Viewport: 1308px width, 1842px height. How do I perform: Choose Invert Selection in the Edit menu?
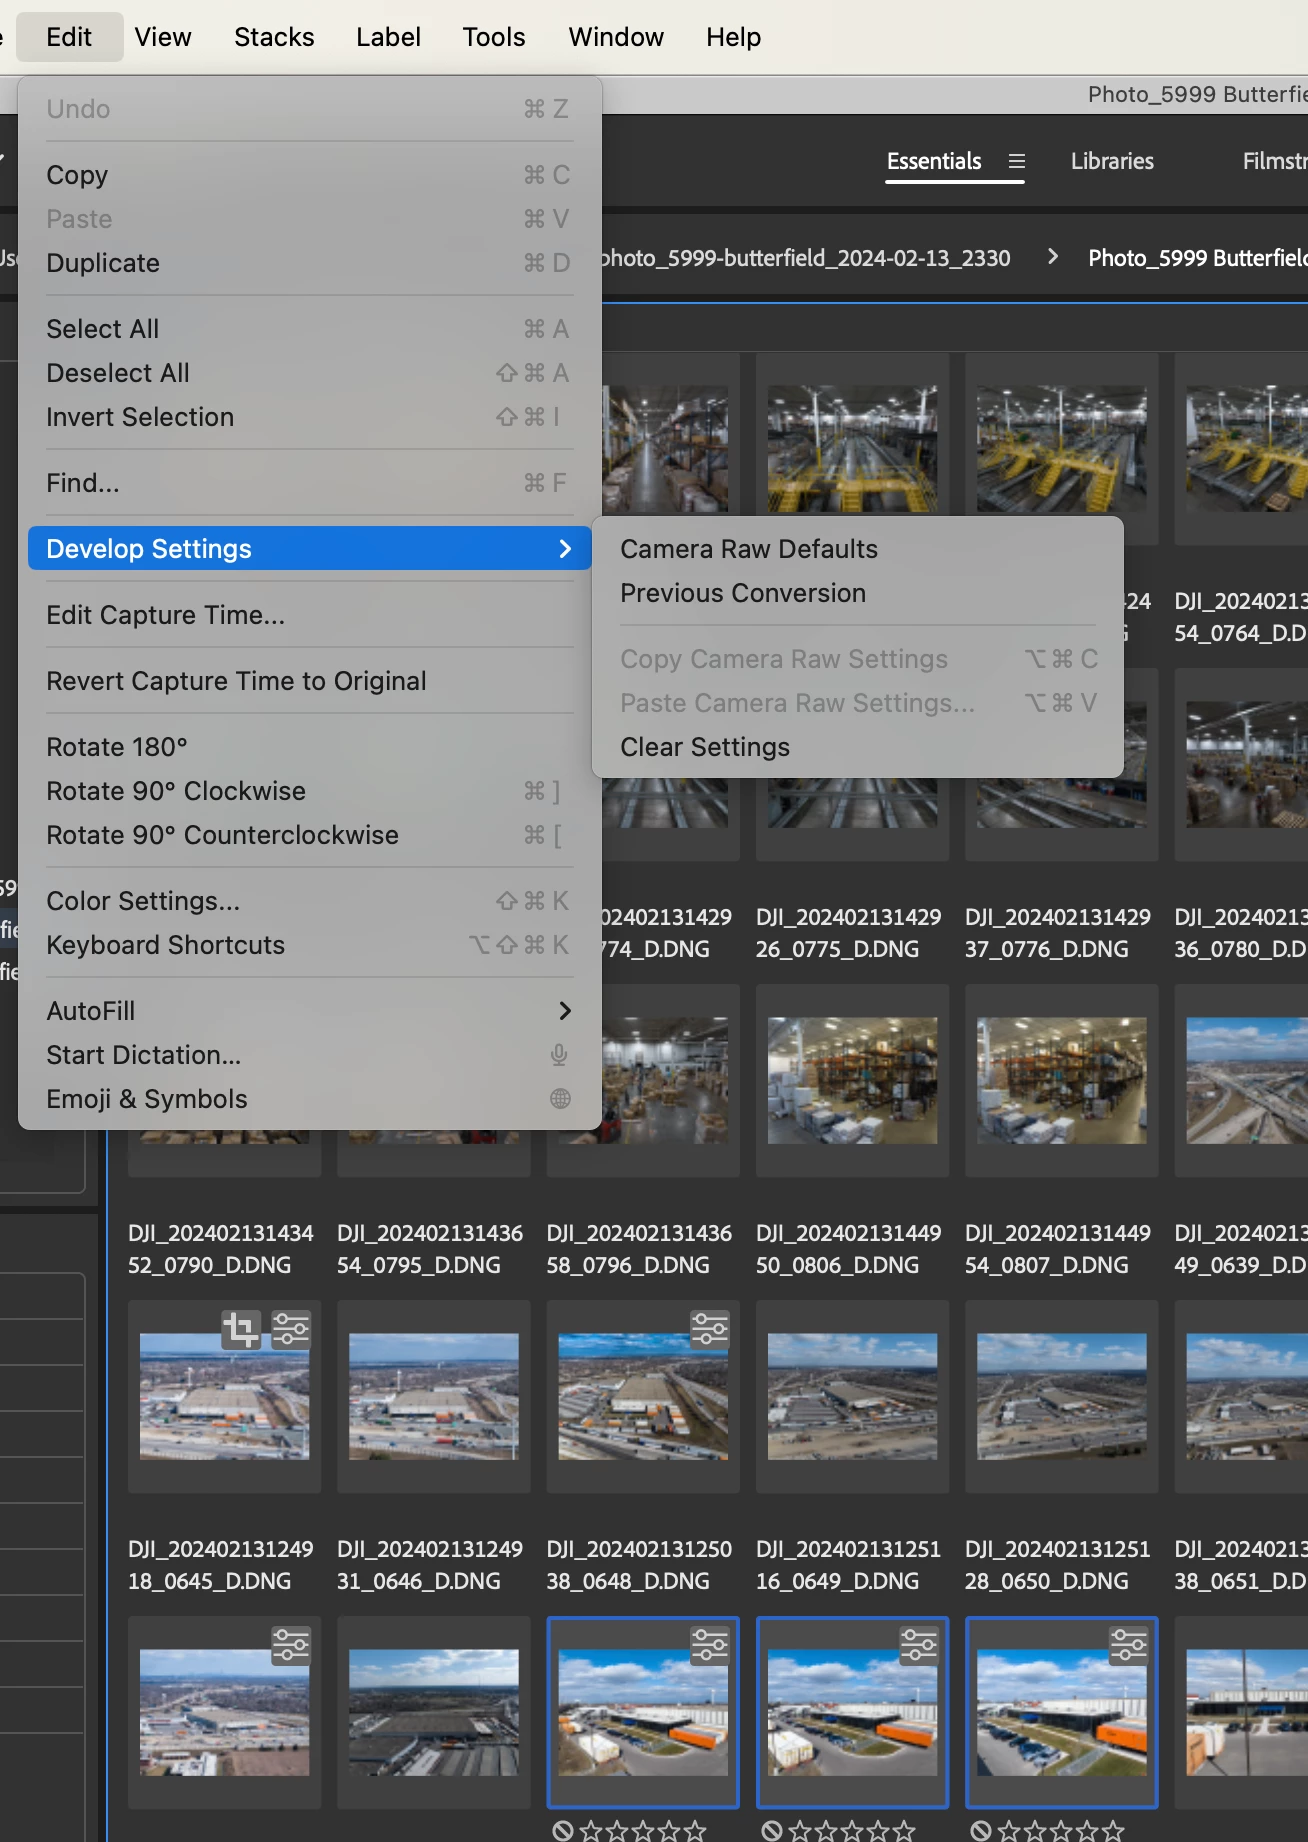pos(309,417)
